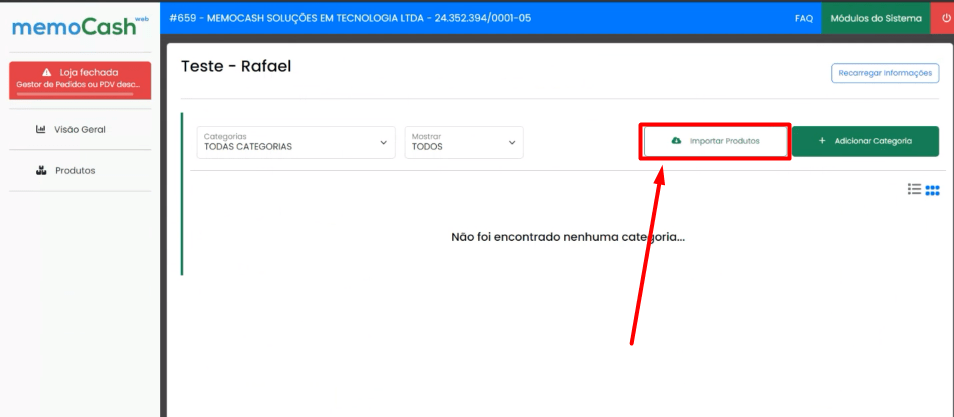Click the cloud upload icon
Screen dimensions: 954x417
[x=676, y=141]
